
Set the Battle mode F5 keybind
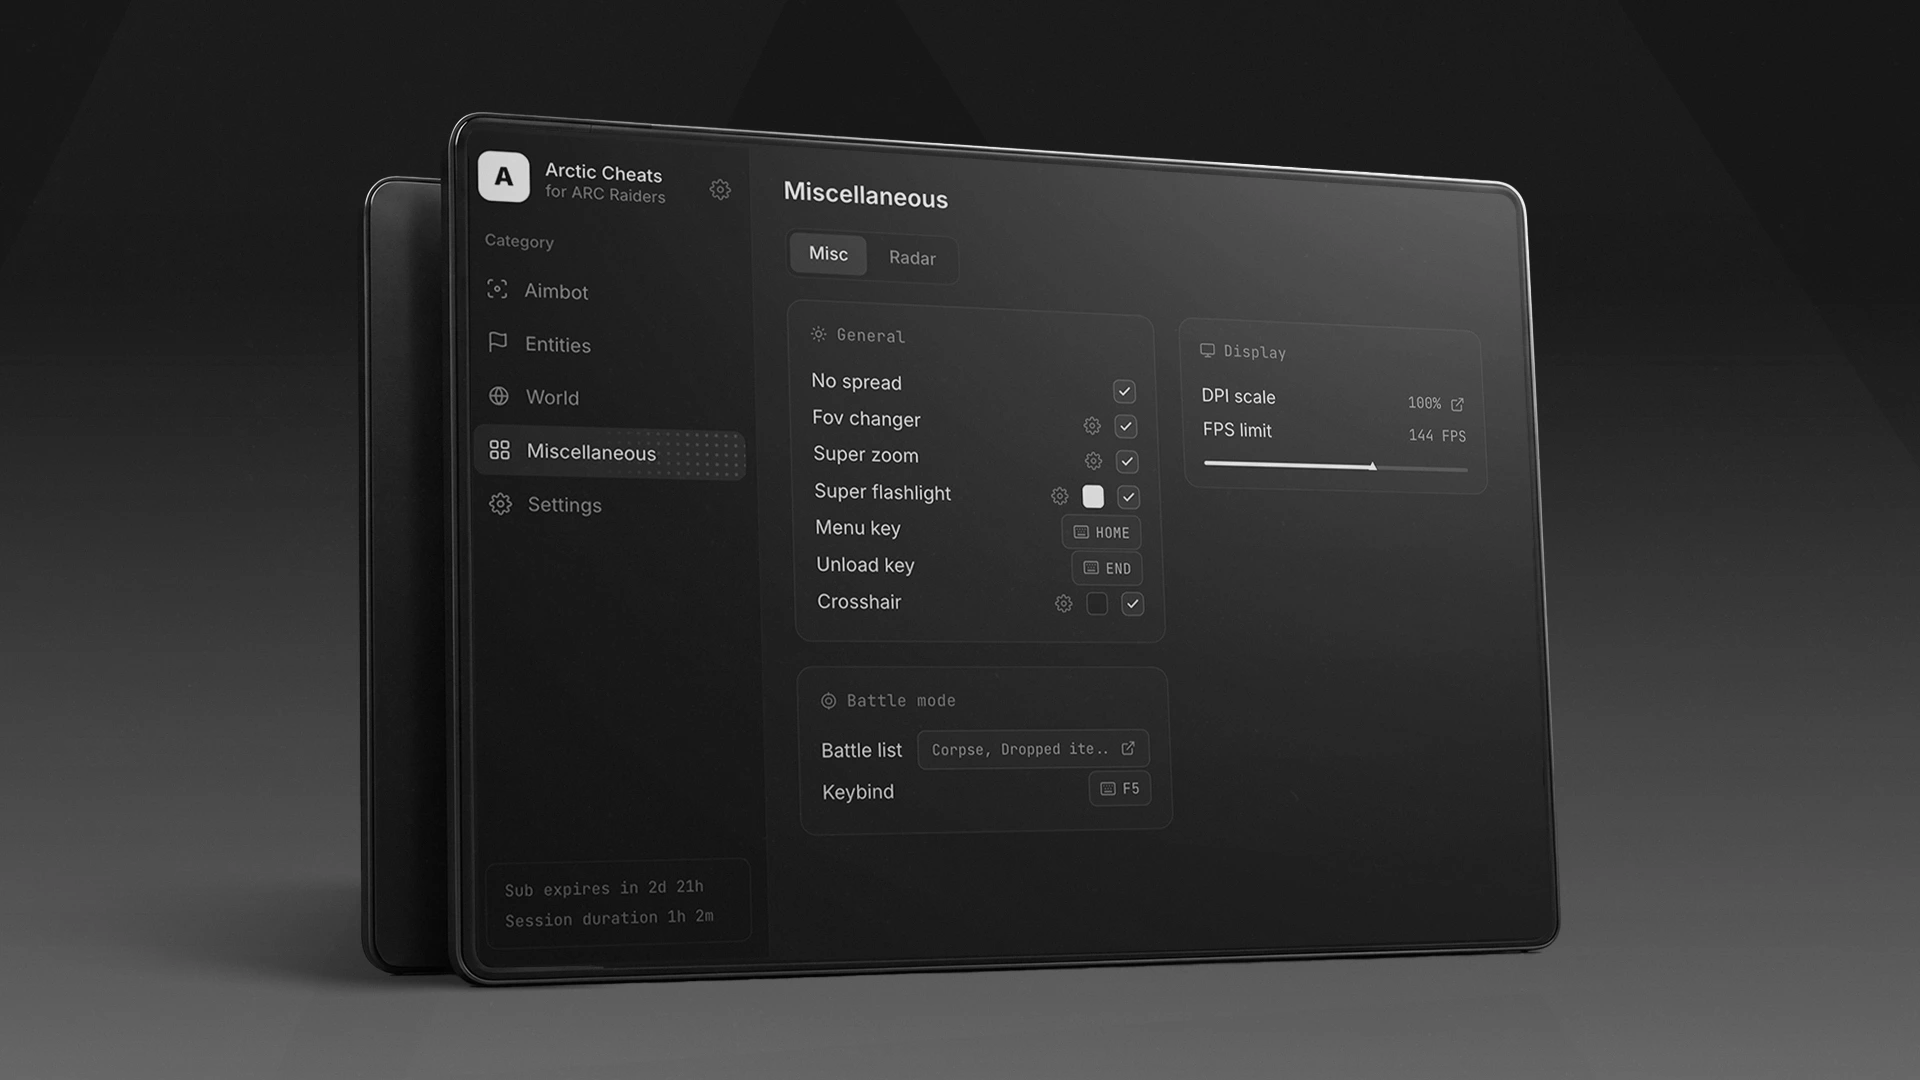[x=1120, y=788]
